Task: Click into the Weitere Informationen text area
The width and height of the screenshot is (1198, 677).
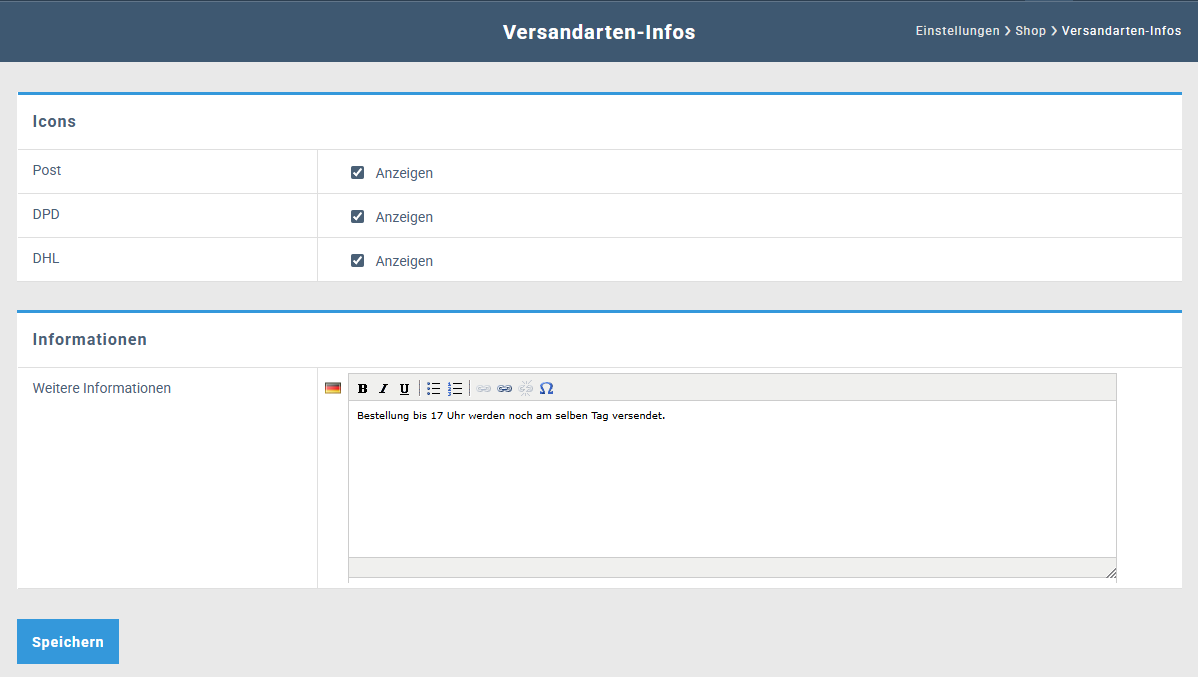Action: click(731, 480)
